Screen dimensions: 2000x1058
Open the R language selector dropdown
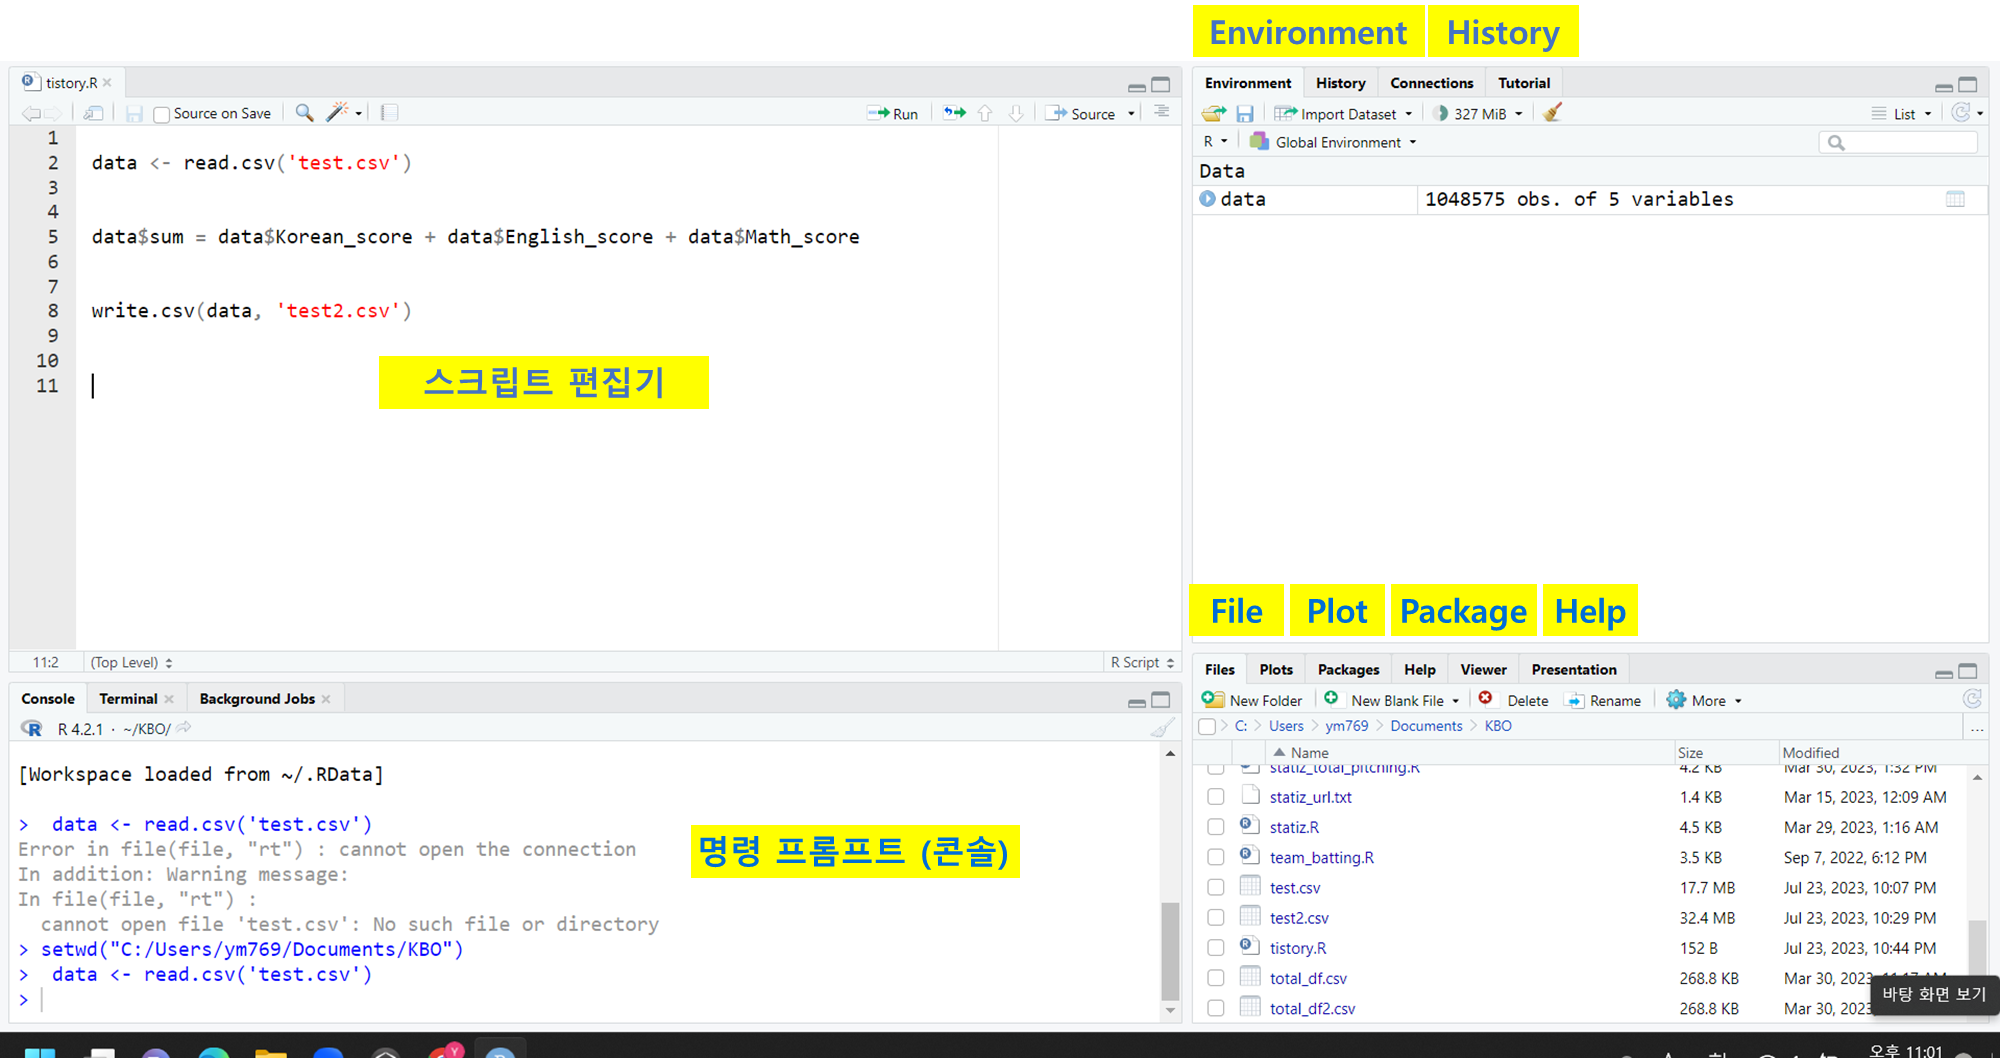pos(1215,142)
